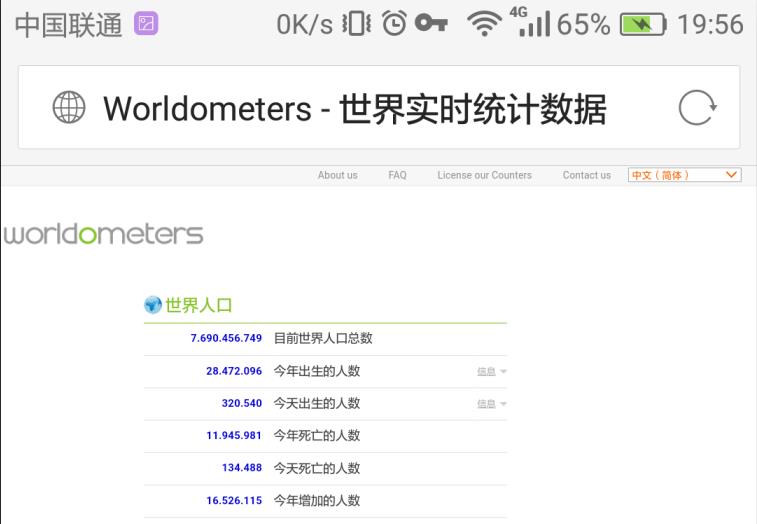Tap the 4G signal strength icon
The width and height of the screenshot is (757, 524).
pos(531,22)
